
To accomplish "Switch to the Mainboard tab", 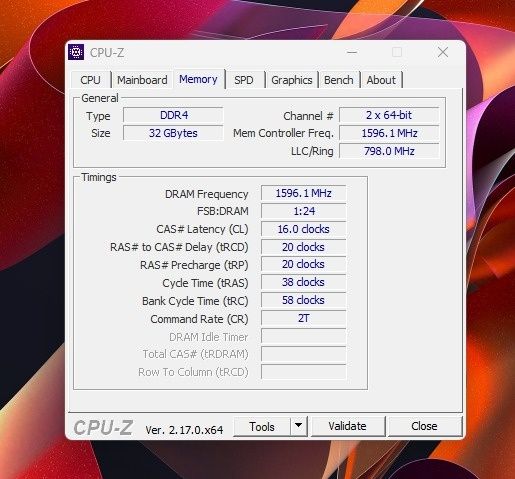I will 142,80.
